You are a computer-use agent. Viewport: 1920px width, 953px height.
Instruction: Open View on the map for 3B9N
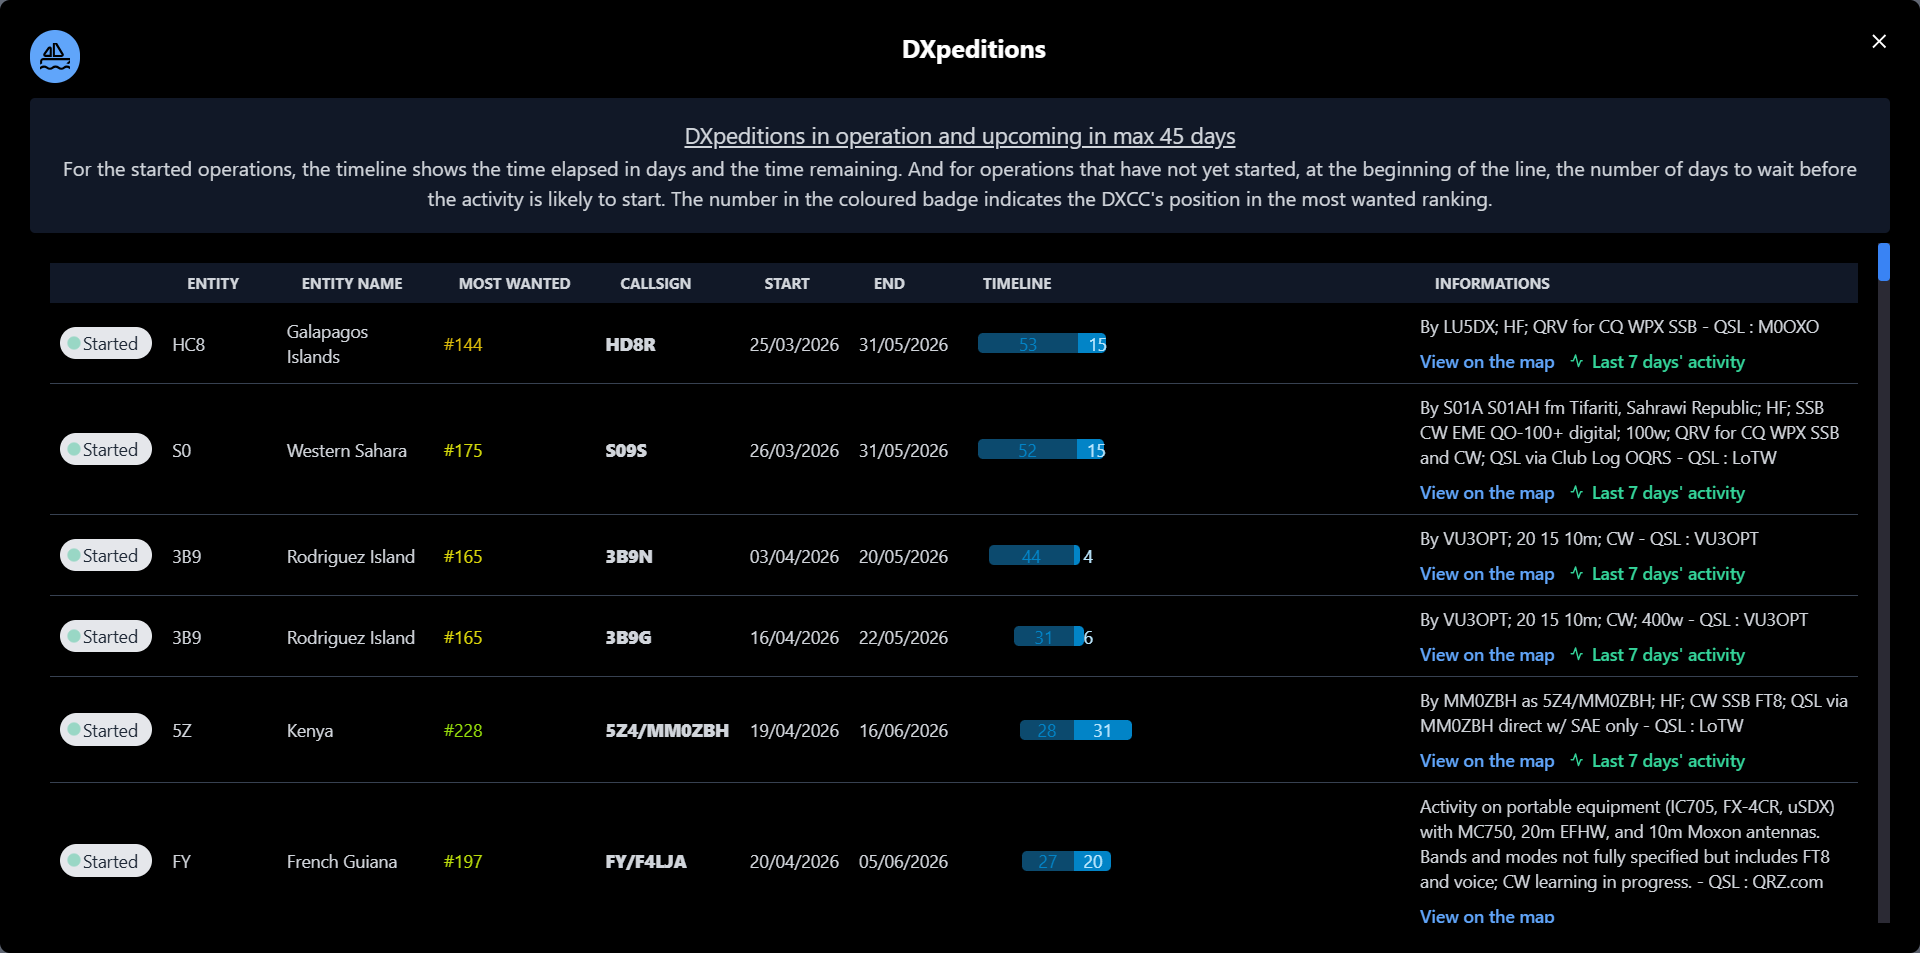[1487, 574]
